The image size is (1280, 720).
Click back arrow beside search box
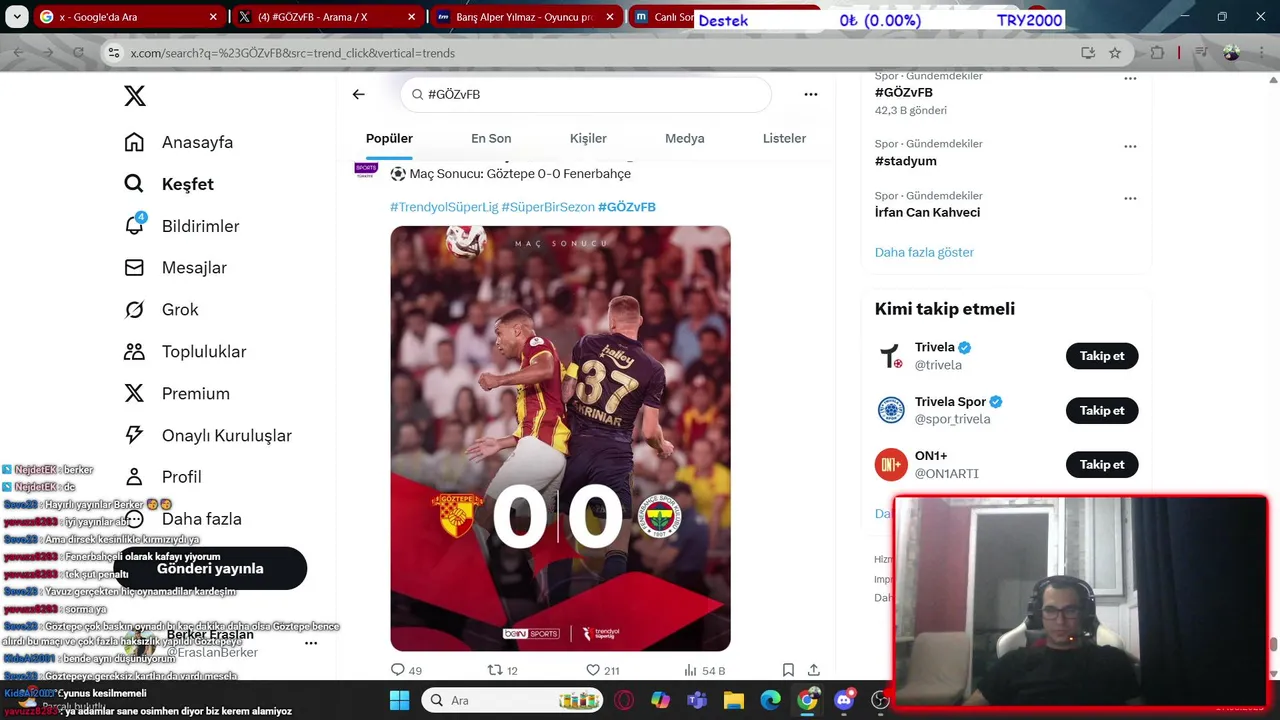pos(359,94)
